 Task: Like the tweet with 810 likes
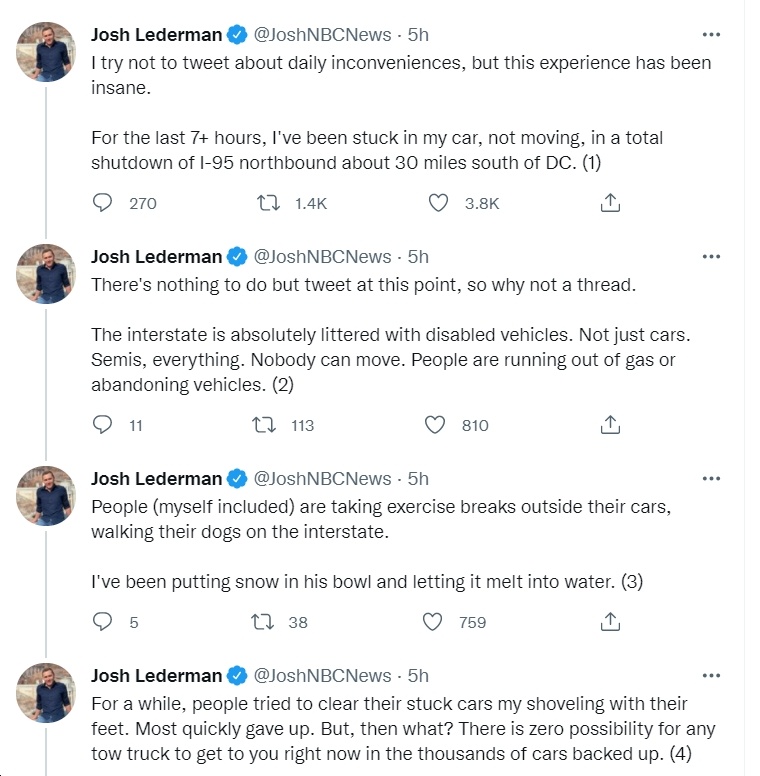[435, 425]
